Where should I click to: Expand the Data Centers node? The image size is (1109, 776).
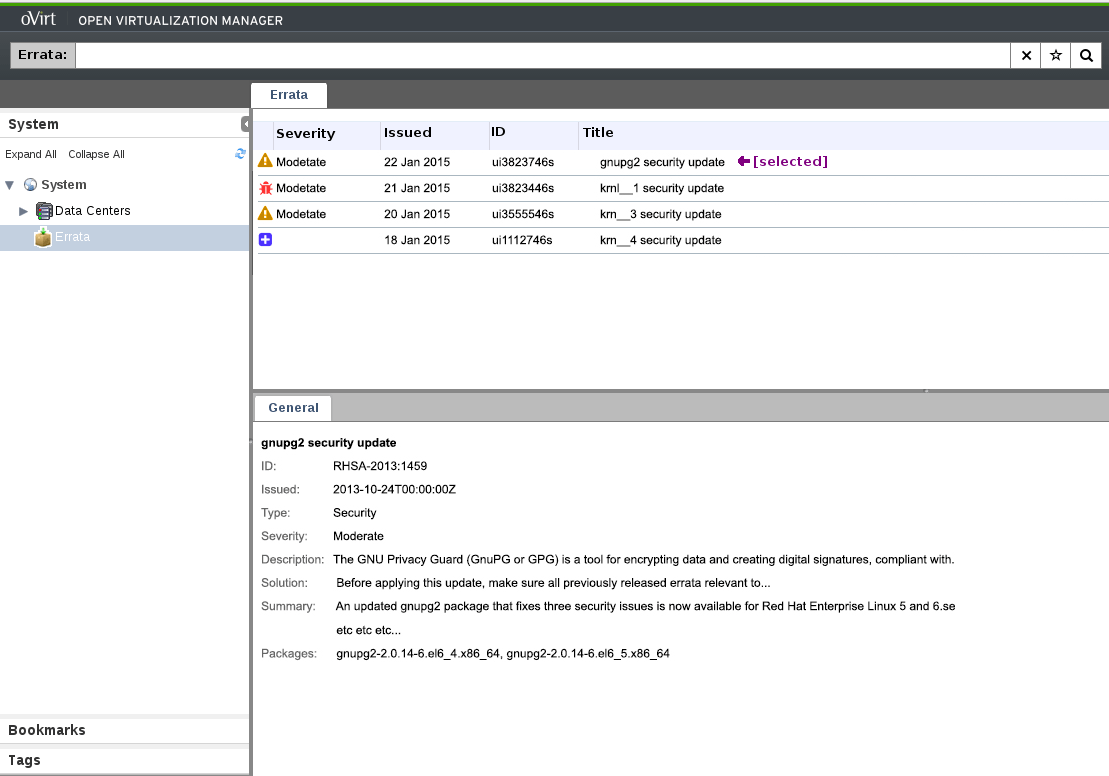[x=25, y=211]
